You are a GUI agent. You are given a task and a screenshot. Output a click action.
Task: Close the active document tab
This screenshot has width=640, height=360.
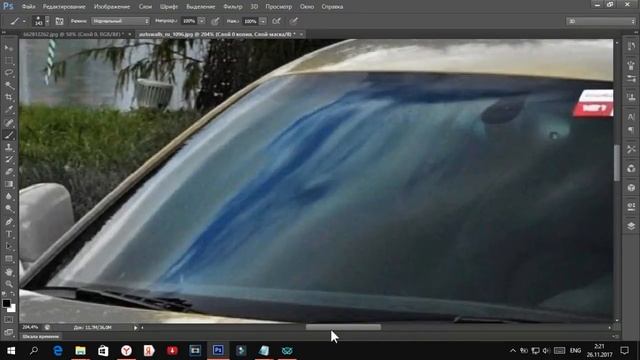[x=301, y=35]
